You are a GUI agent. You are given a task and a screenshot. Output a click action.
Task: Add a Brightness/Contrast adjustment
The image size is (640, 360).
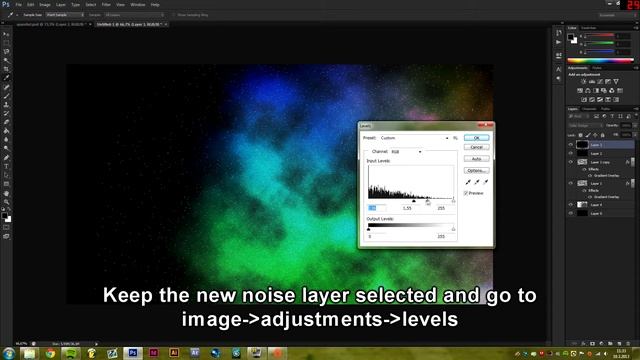tap(584, 82)
